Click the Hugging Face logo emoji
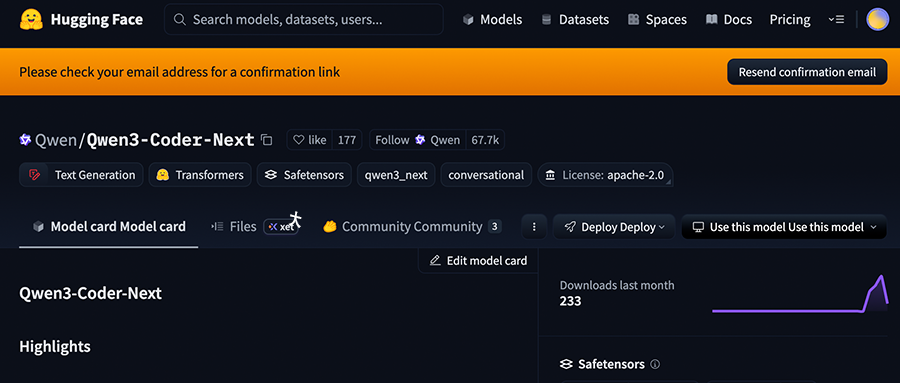The width and height of the screenshot is (900, 383). coord(31,20)
